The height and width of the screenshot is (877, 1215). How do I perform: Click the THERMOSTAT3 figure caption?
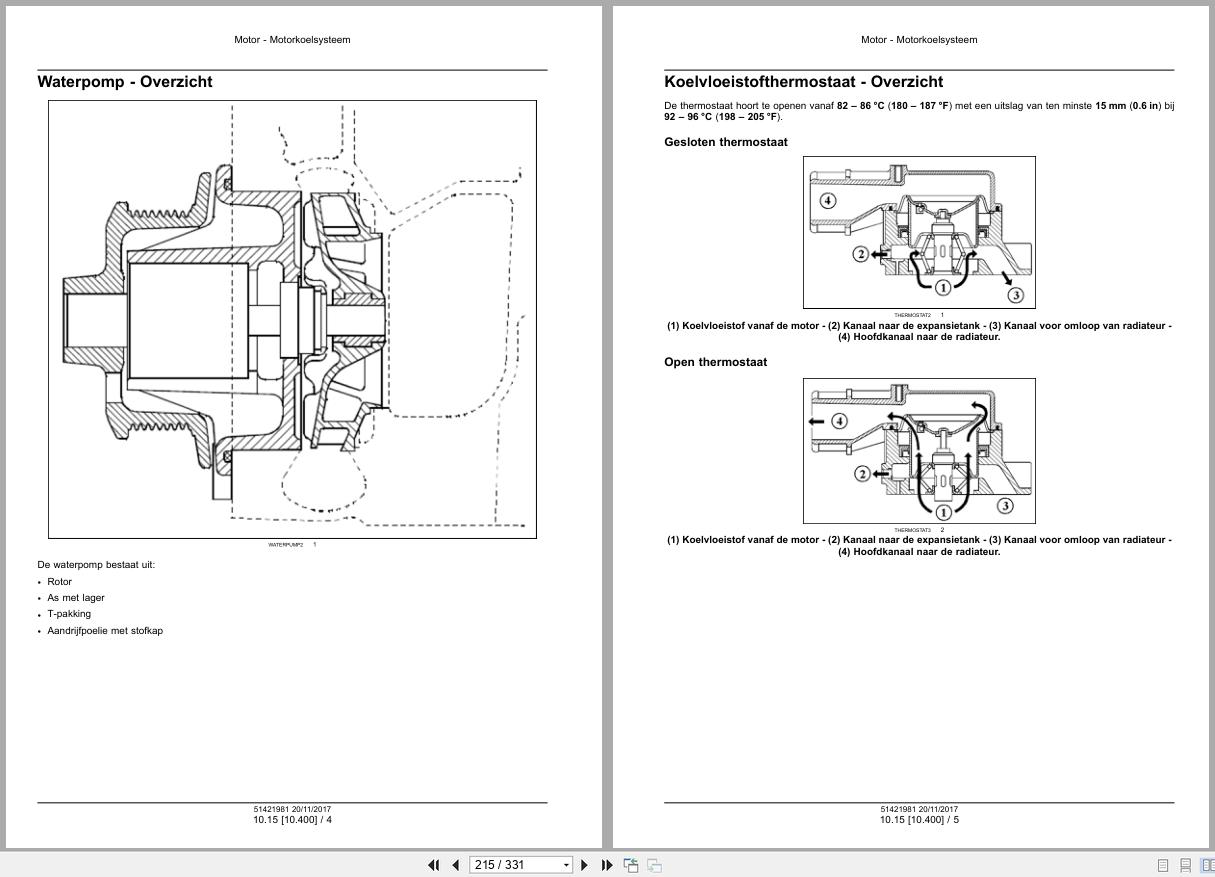coord(912,530)
